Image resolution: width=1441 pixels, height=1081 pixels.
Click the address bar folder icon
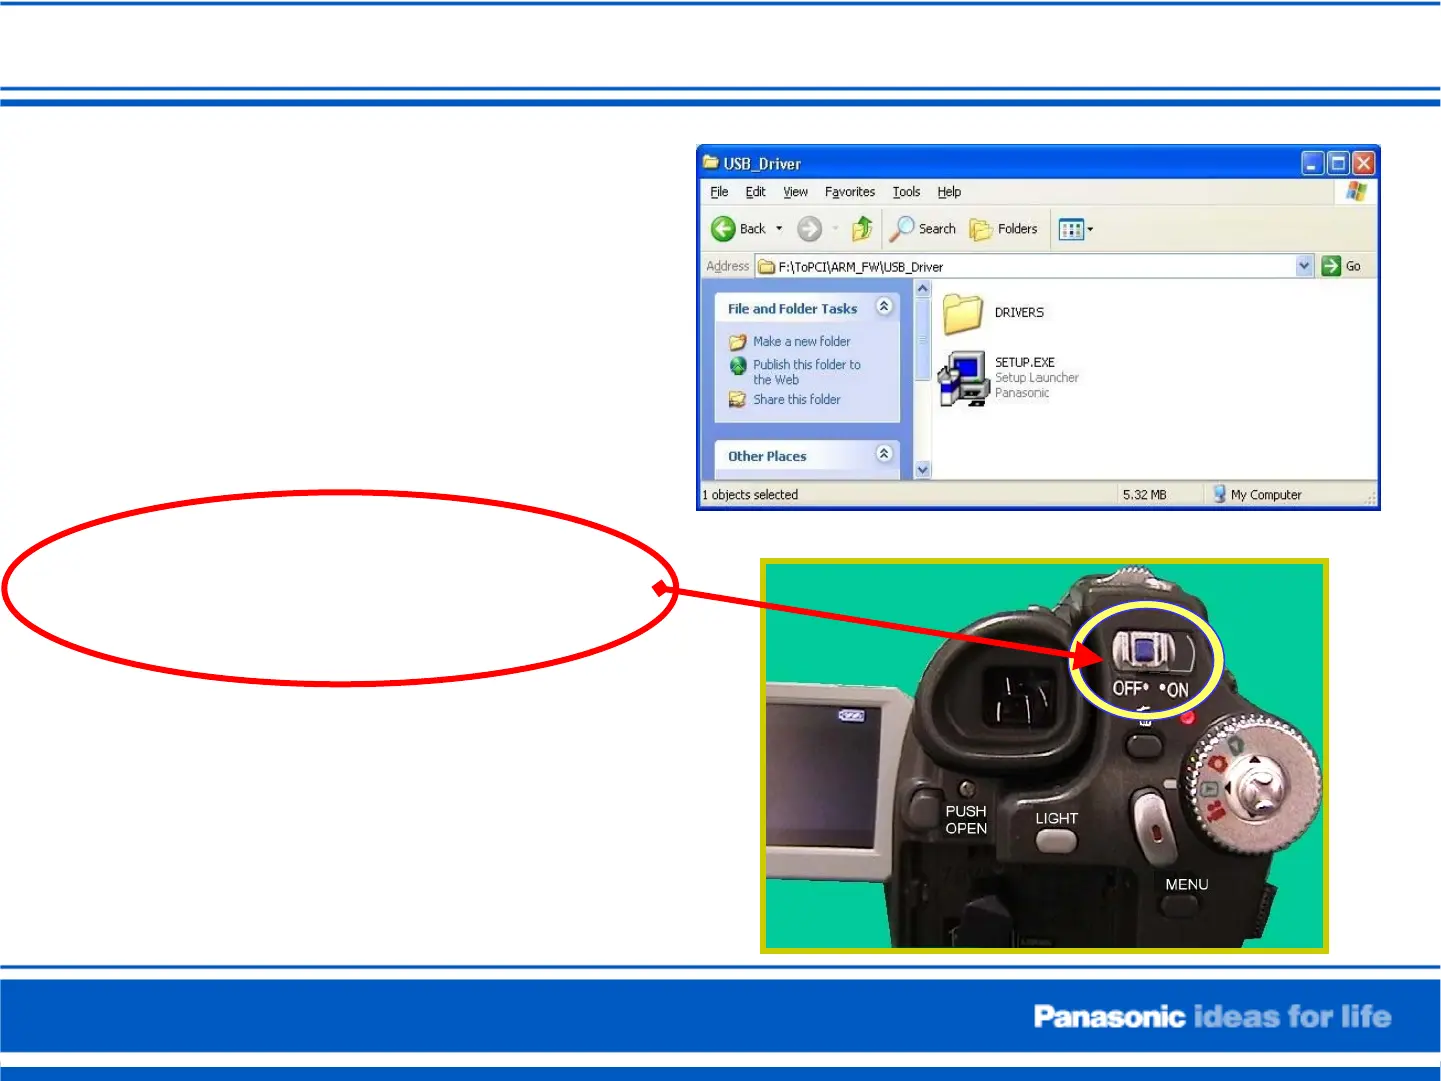767,267
